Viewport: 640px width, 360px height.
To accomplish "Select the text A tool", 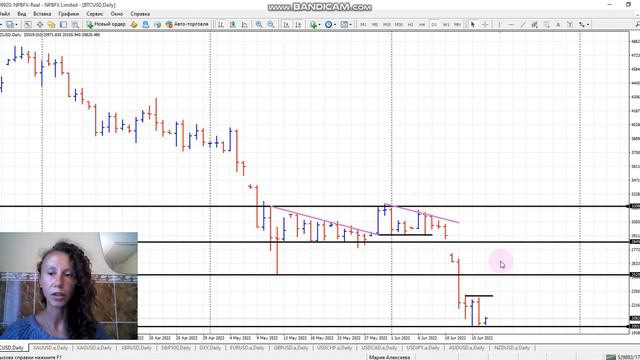I will tap(558, 24).
